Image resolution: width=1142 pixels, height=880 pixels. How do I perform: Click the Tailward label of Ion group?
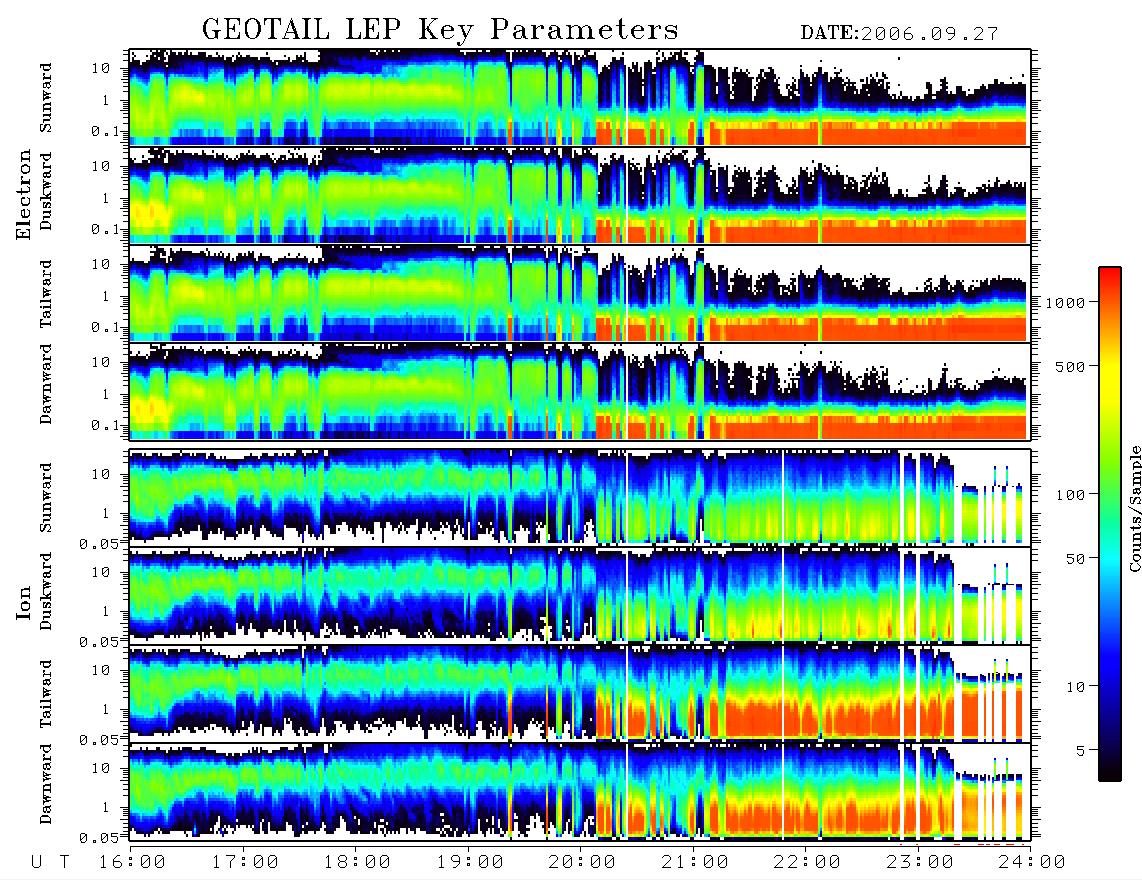46,694
